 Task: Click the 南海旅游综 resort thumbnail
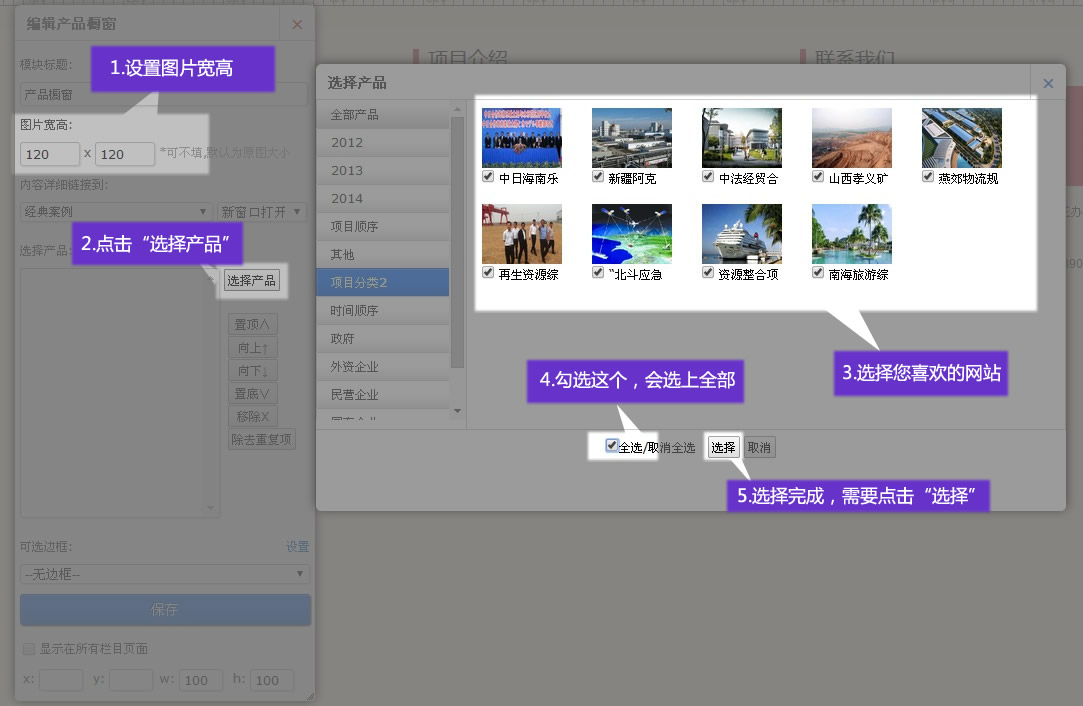click(851, 233)
